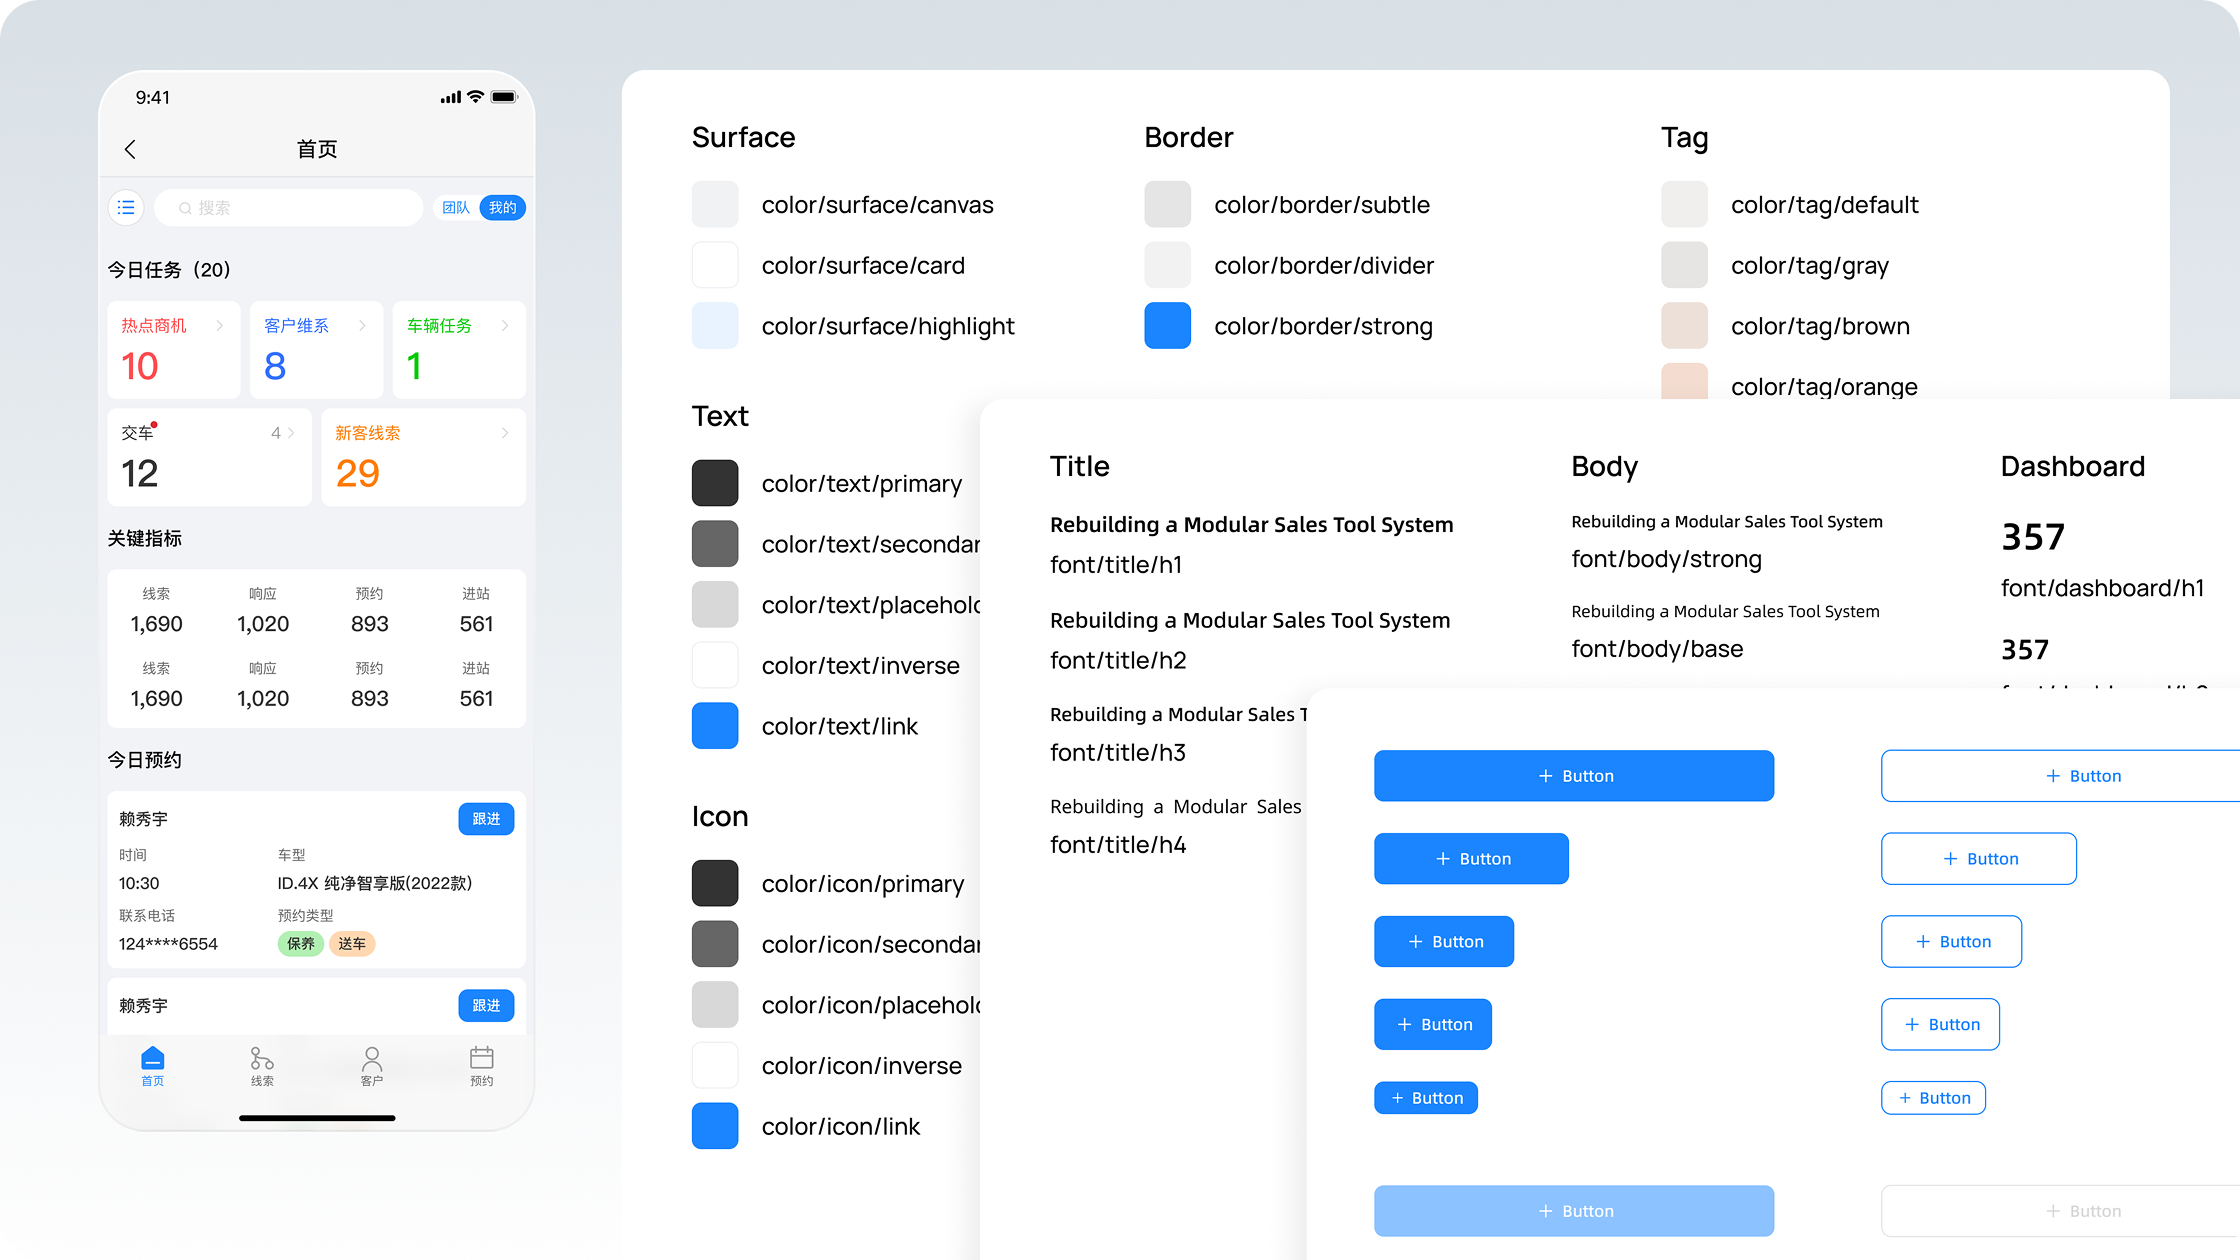This screenshot has height=1260, width=2240.
Task: Click the magnifier icon inside the search field
Action: pyautogui.click(x=185, y=207)
